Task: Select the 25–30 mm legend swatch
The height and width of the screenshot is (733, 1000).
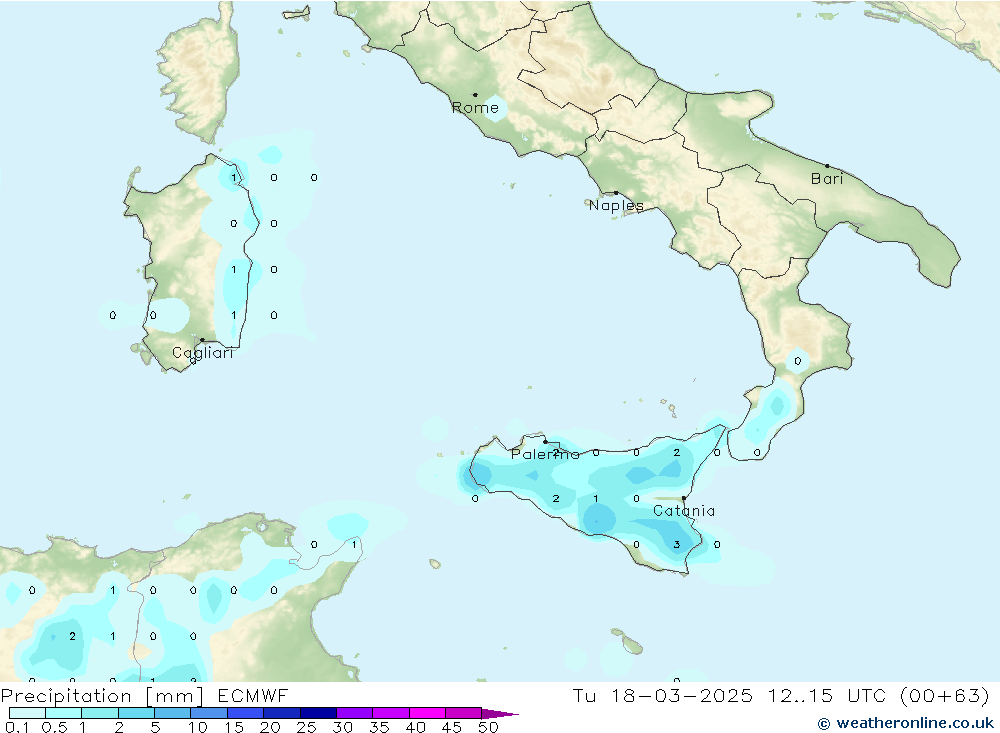Action: tap(318, 713)
